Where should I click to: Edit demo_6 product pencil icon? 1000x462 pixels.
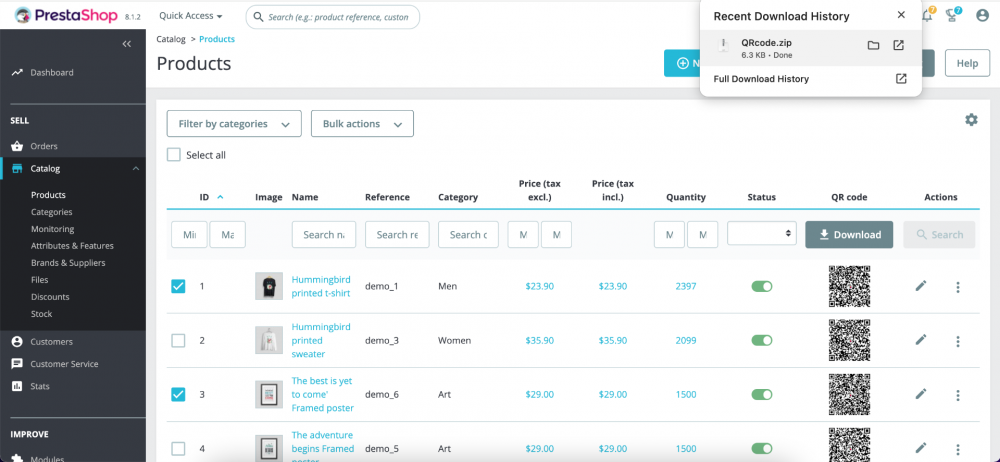pyautogui.click(x=920, y=394)
